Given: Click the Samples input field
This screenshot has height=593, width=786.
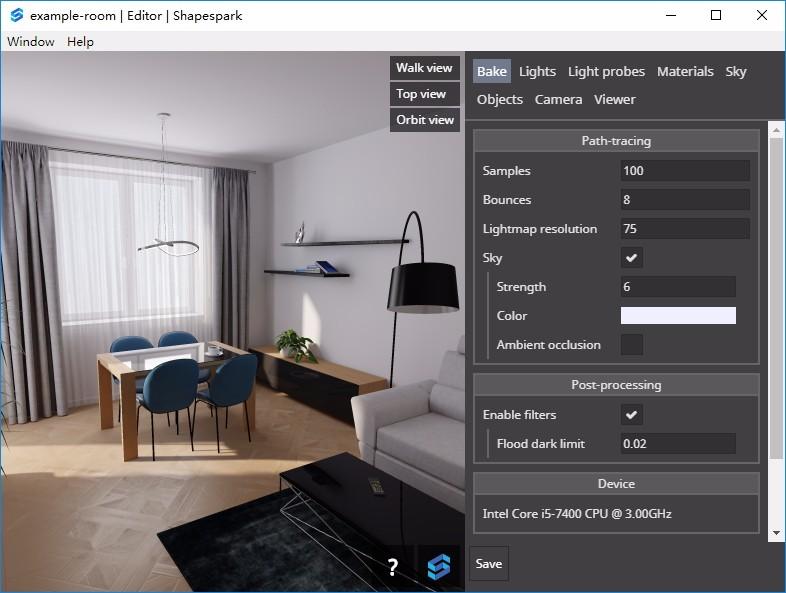Looking at the screenshot, I should point(685,170).
